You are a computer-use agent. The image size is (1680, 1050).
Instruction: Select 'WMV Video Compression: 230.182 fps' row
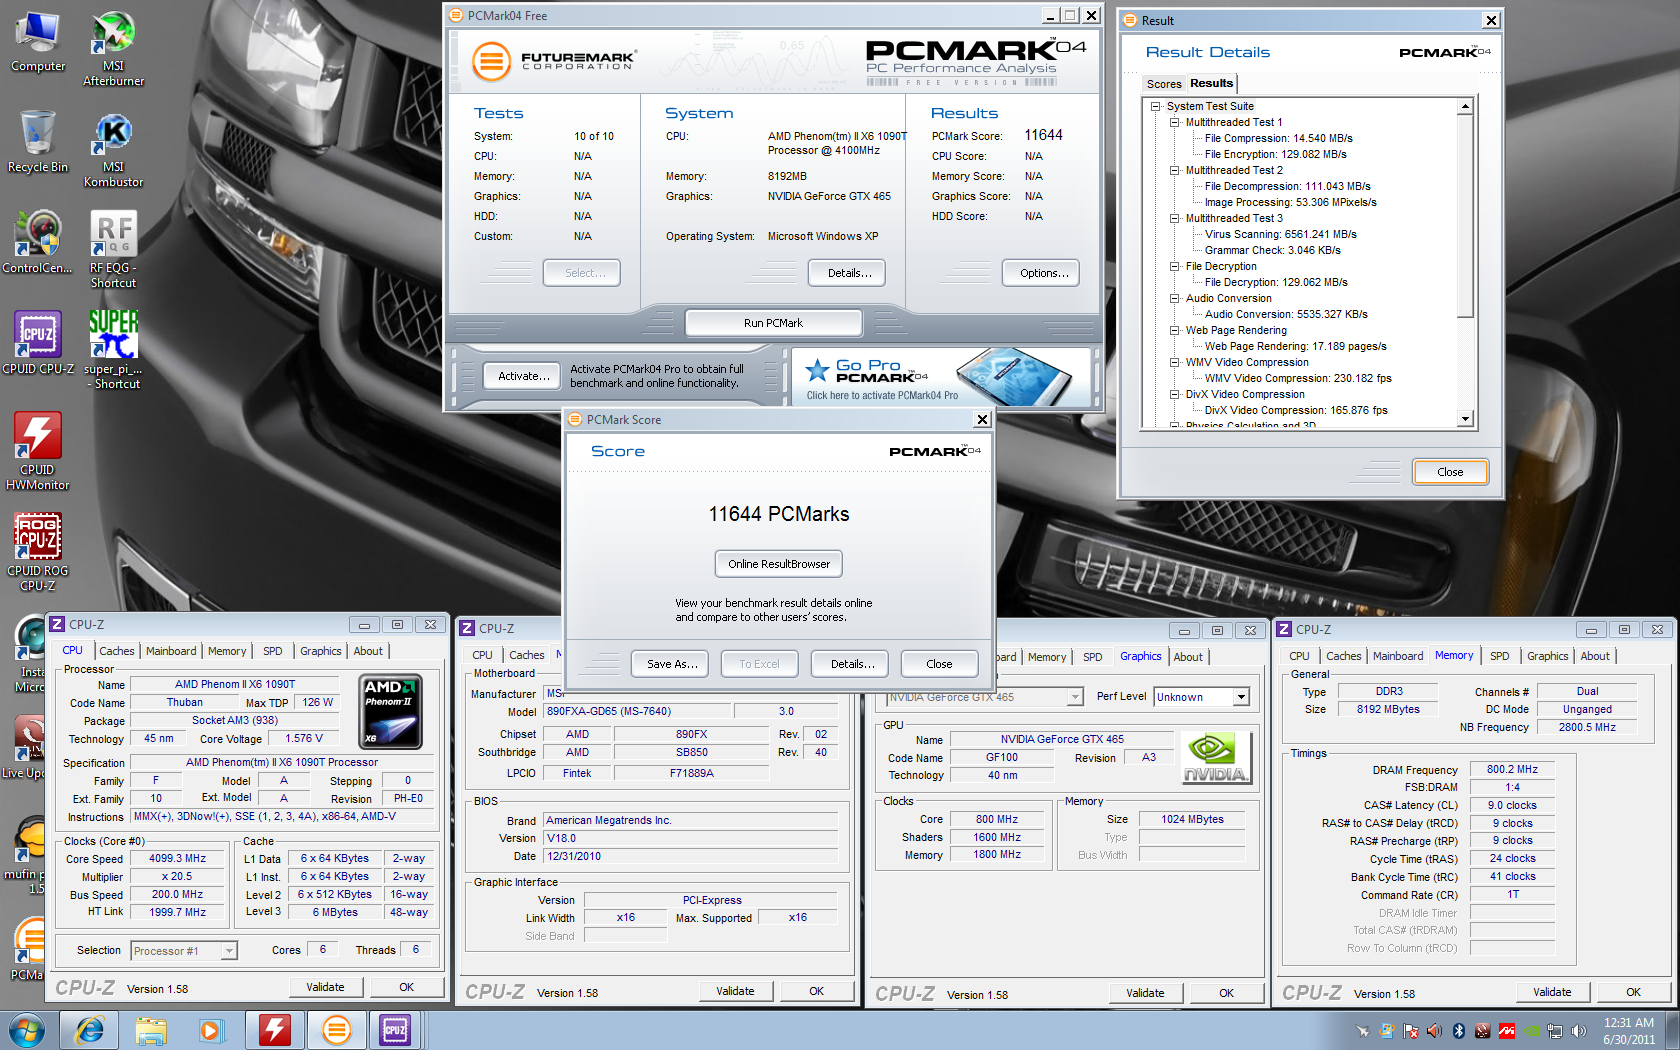pyautogui.click(x=1297, y=378)
